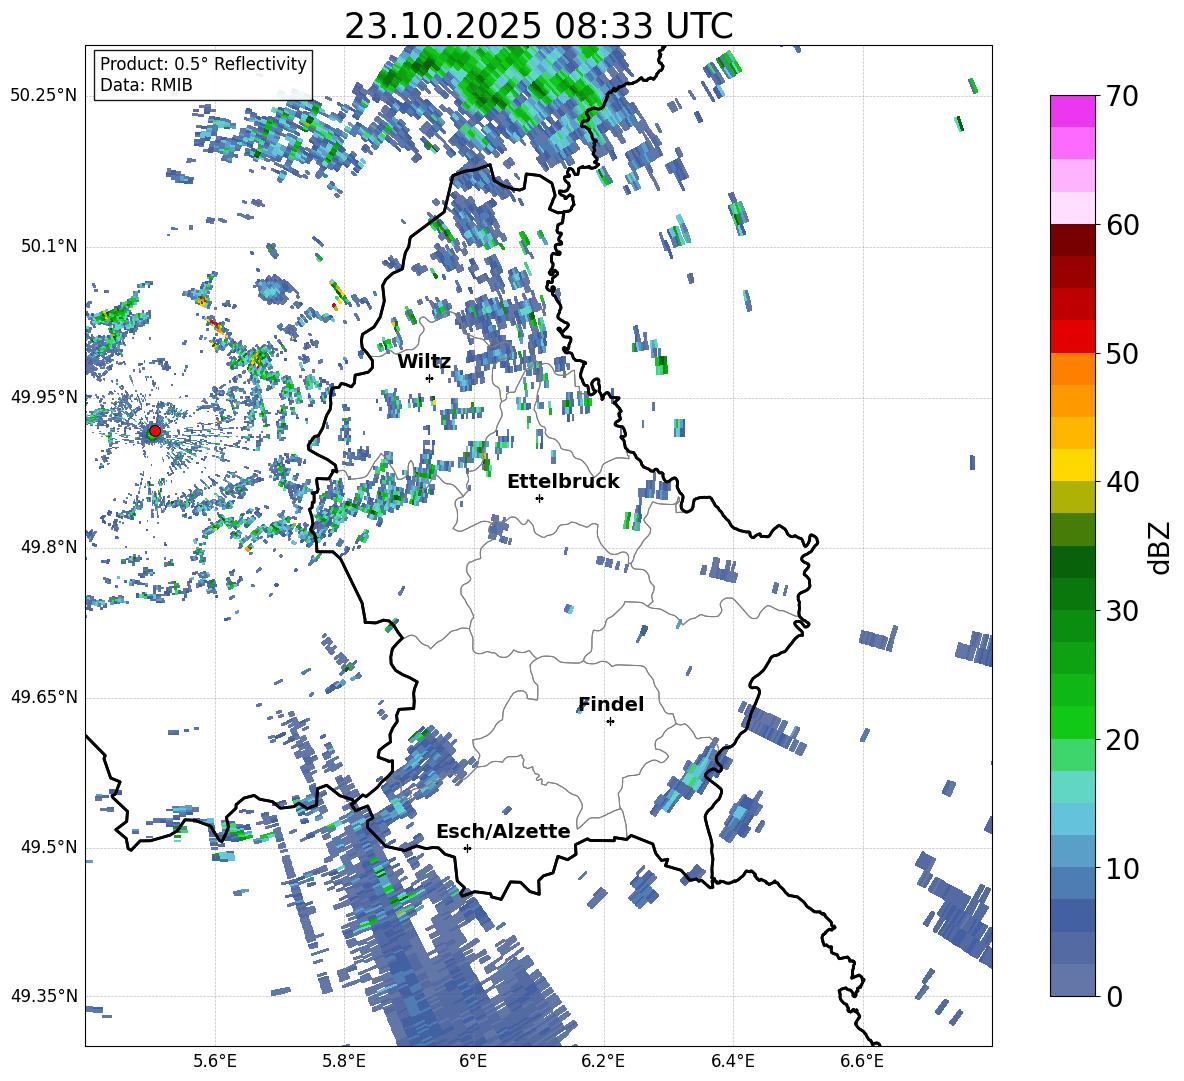Click the 50.25°N latitude label
Image resolution: width=1184 pixels, height=1081 pixels.
click(x=43, y=96)
